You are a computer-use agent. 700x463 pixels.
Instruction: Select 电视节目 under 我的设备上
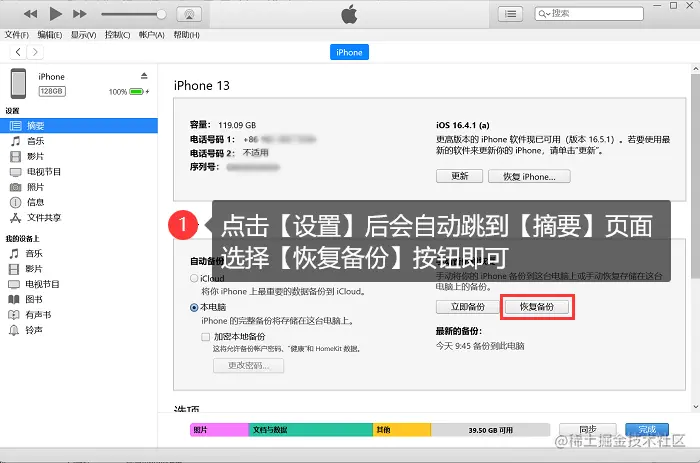[x=79, y=284]
